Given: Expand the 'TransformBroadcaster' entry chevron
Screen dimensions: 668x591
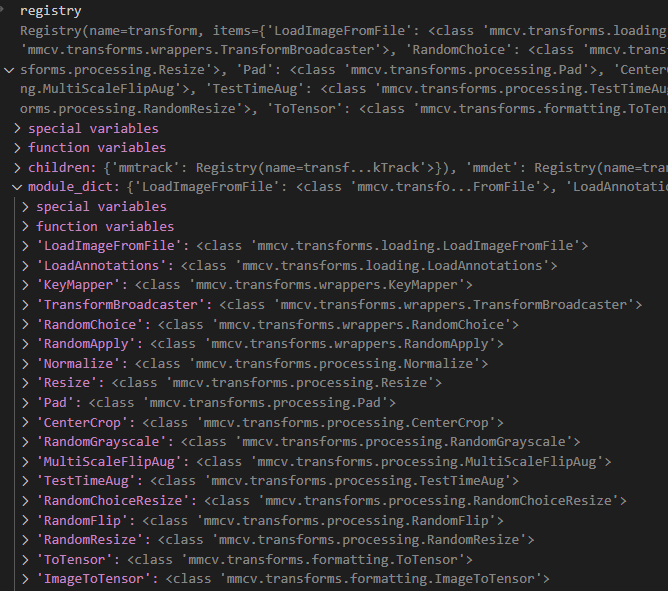Looking at the screenshot, I should (x=26, y=305).
